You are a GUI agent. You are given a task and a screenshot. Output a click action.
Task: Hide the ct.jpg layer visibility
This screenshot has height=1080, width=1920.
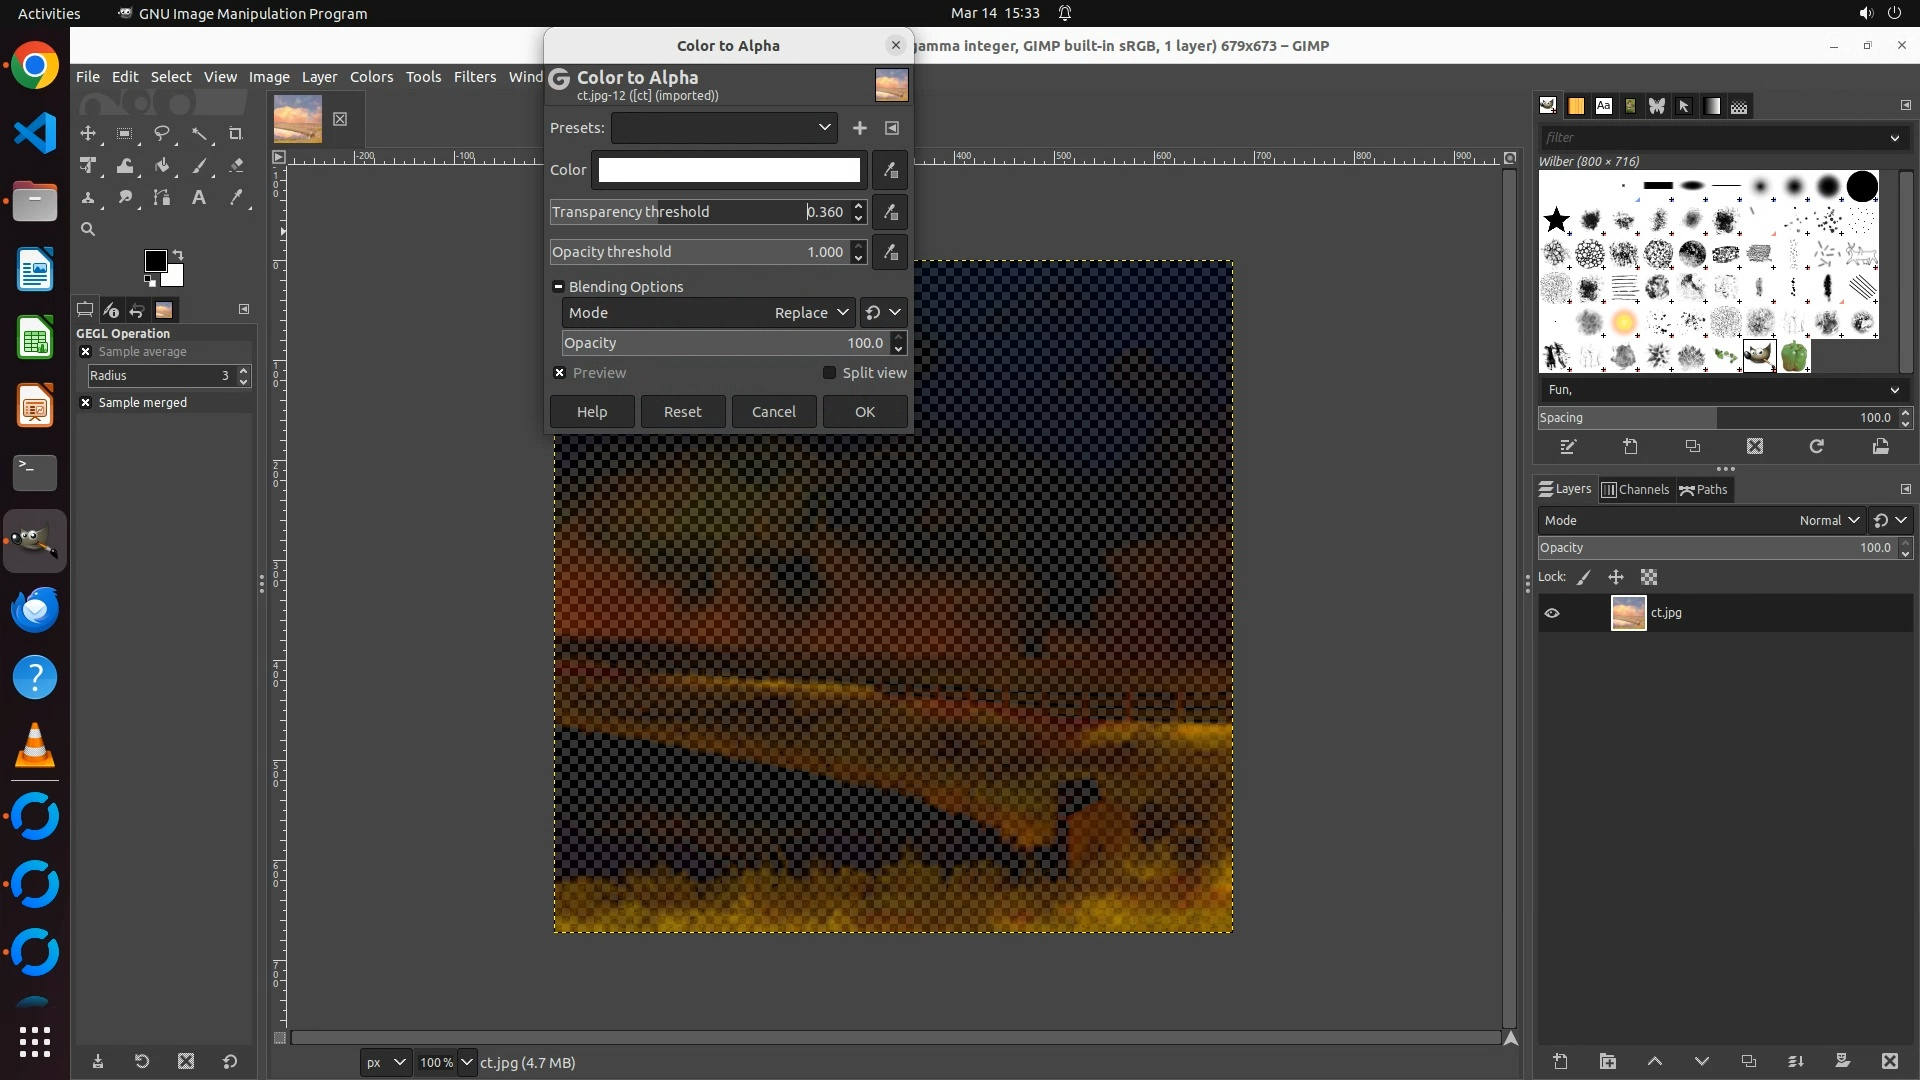[x=1552, y=613]
